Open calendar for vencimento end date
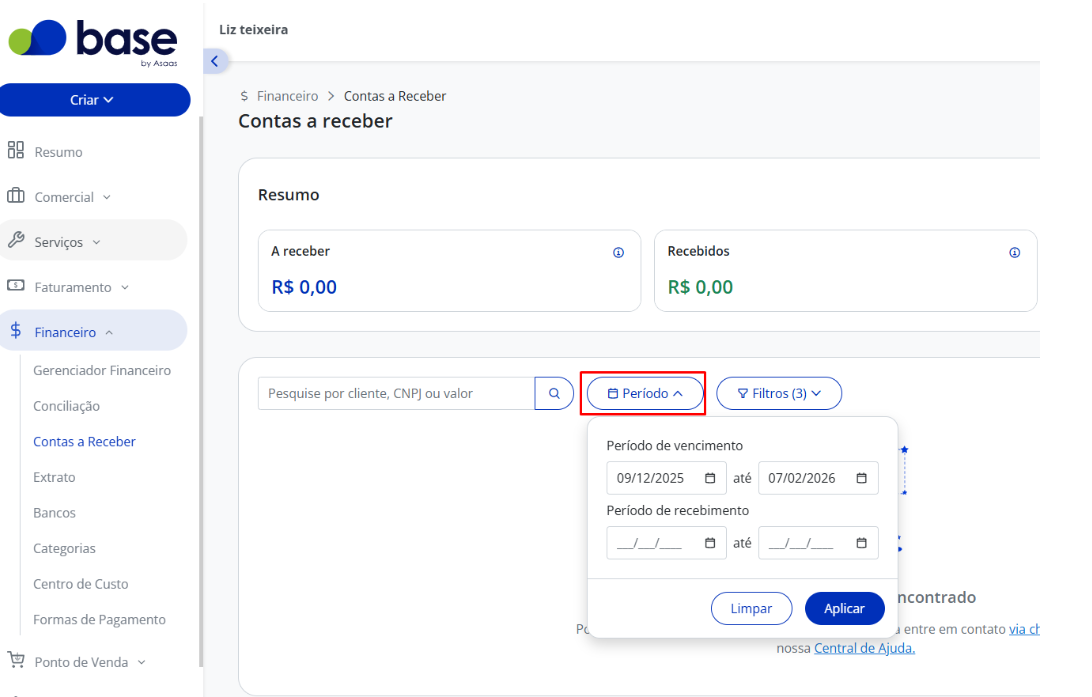The width and height of the screenshot is (1092, 697). point(861,478)
